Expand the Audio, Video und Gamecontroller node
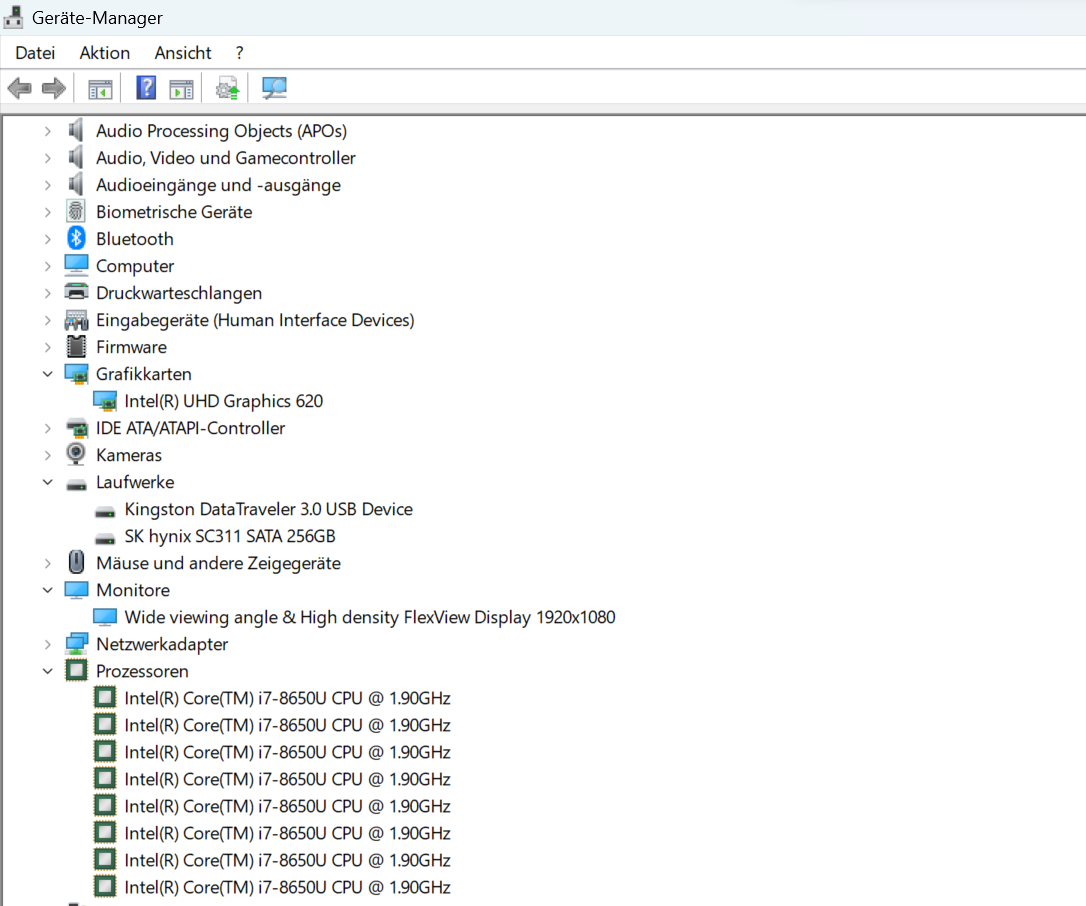 point(47,157)
